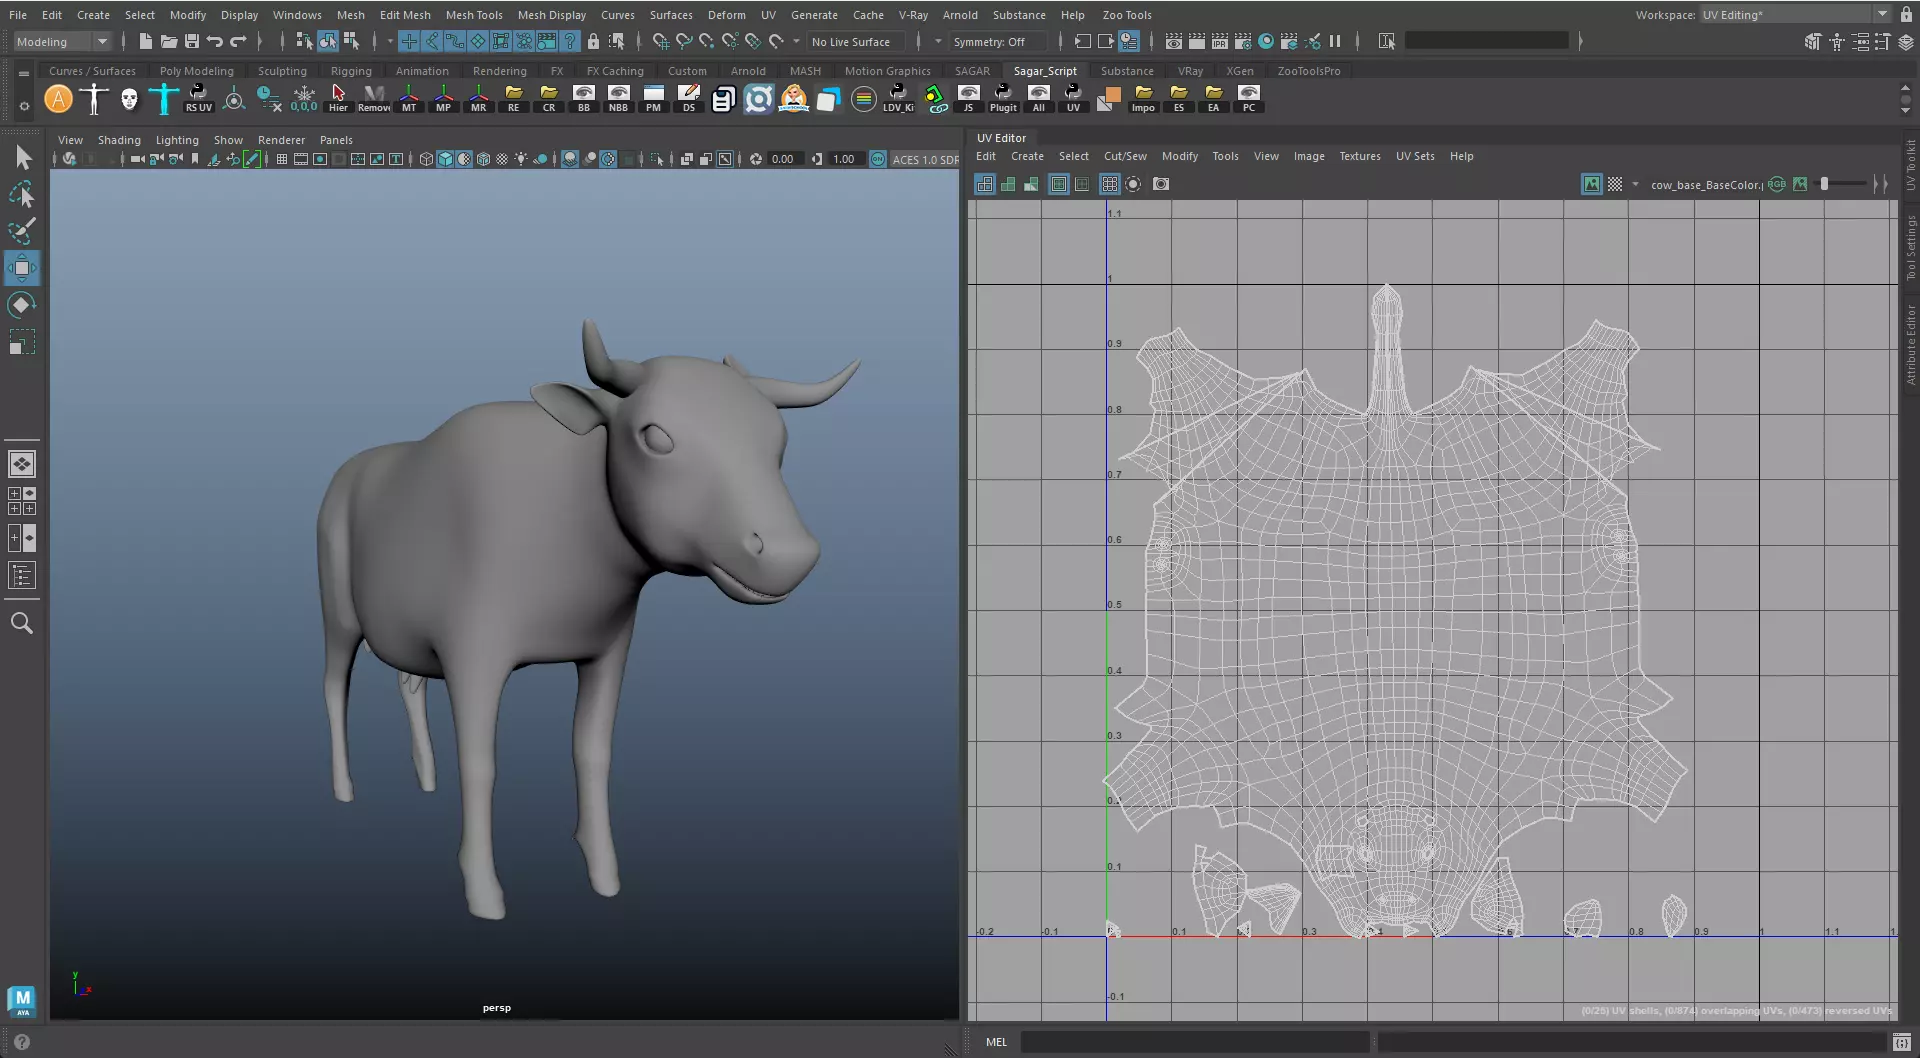This screenshot has height=1058, width=1920.
Task: Toggle viewport use all lights bulb
Action: coord(520,159)
